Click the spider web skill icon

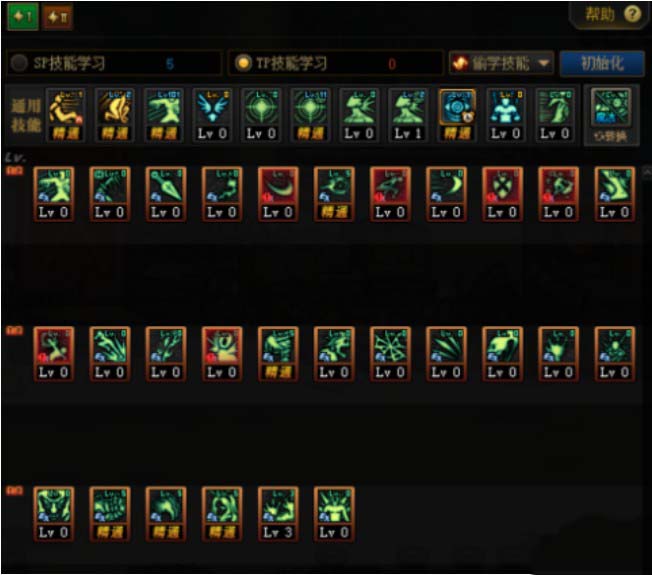coord(390,354)
